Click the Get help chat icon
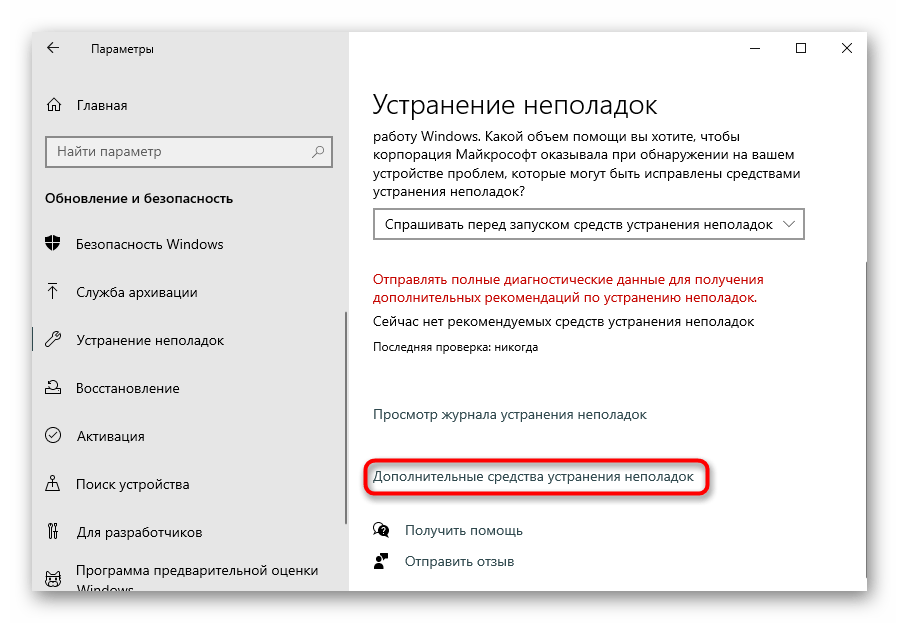Viewport: 899px width, 623px height. pyautogui.click(x=381, y=530)
